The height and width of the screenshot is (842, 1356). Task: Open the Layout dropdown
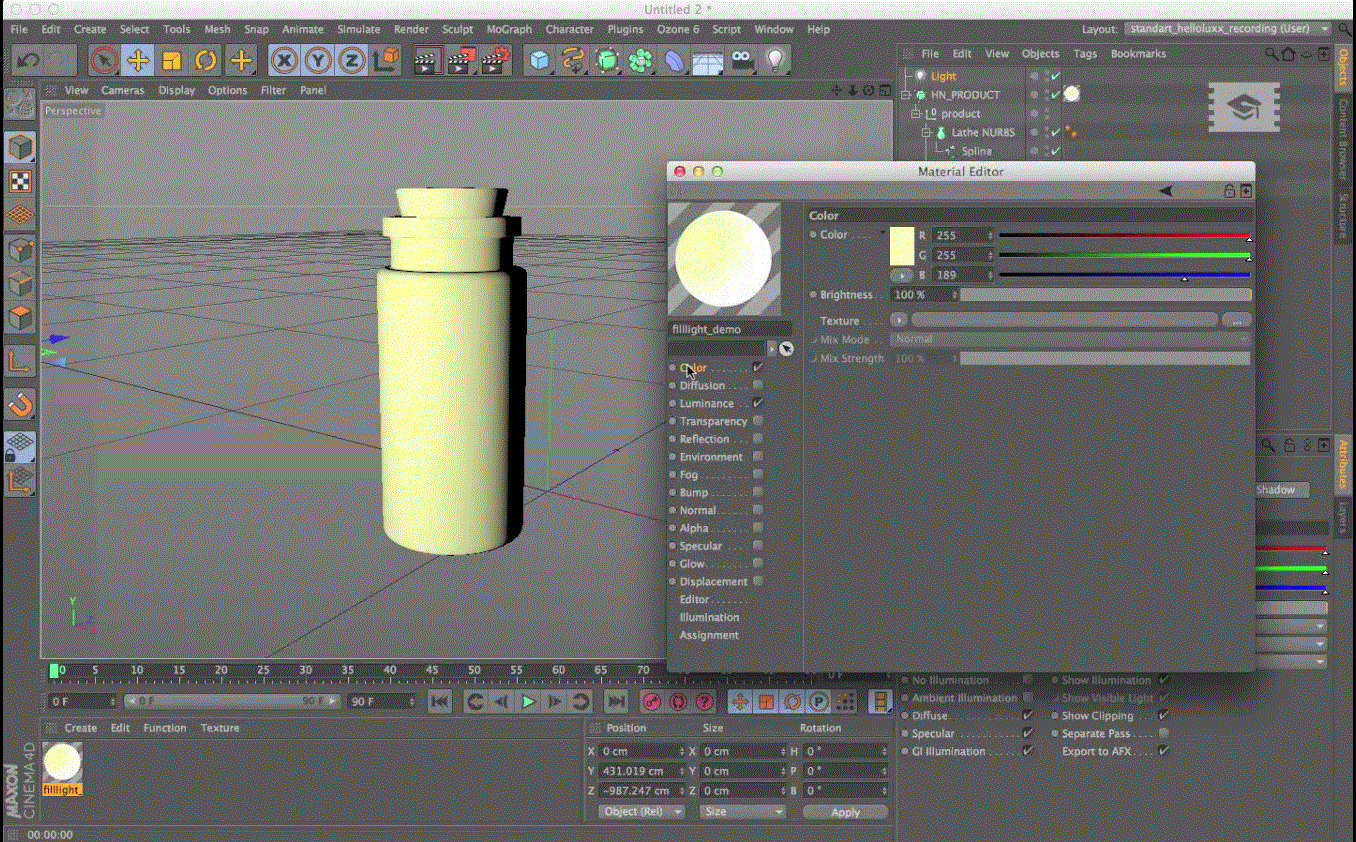tap(1228, 29)
